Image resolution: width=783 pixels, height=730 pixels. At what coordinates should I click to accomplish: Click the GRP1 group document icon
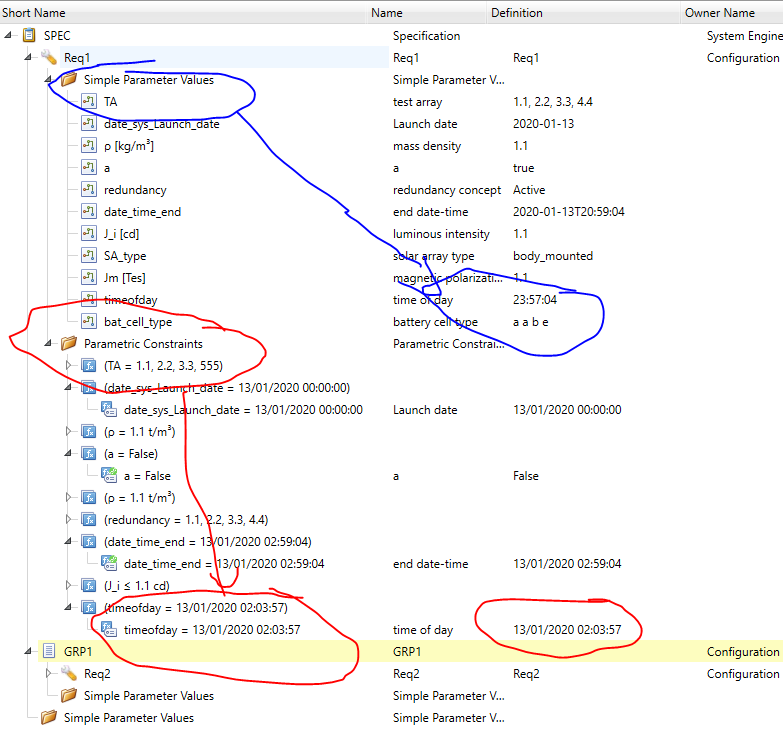(49, 651)
